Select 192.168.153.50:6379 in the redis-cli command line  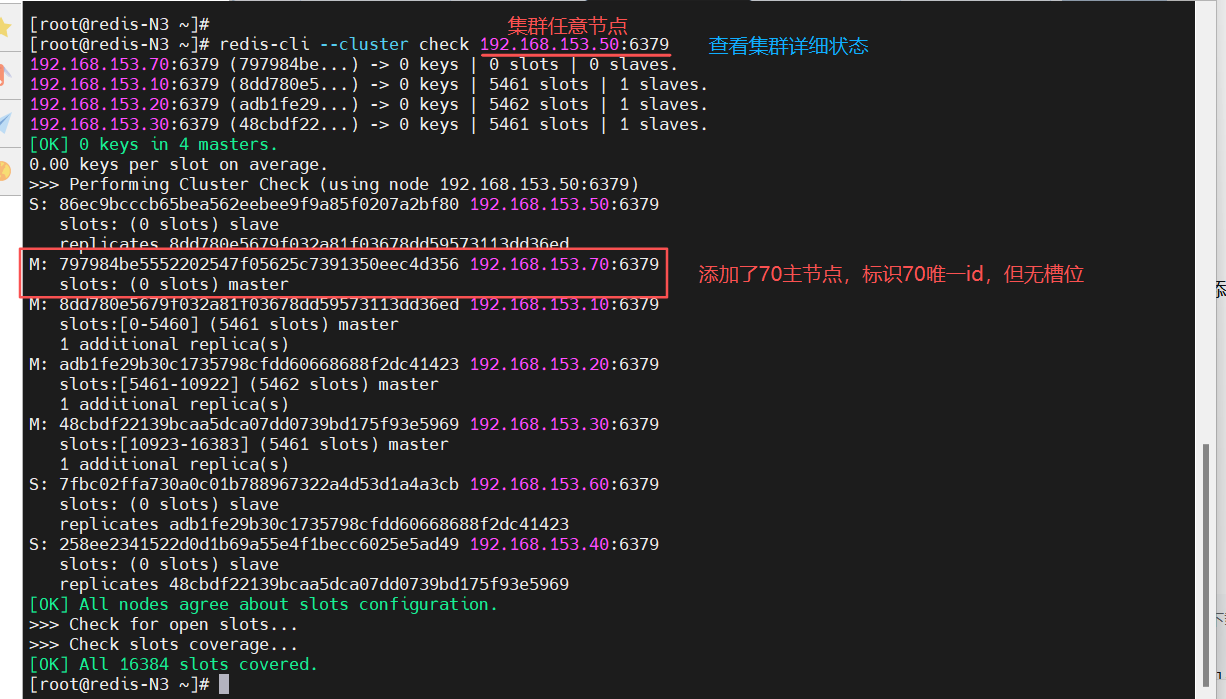574,44
